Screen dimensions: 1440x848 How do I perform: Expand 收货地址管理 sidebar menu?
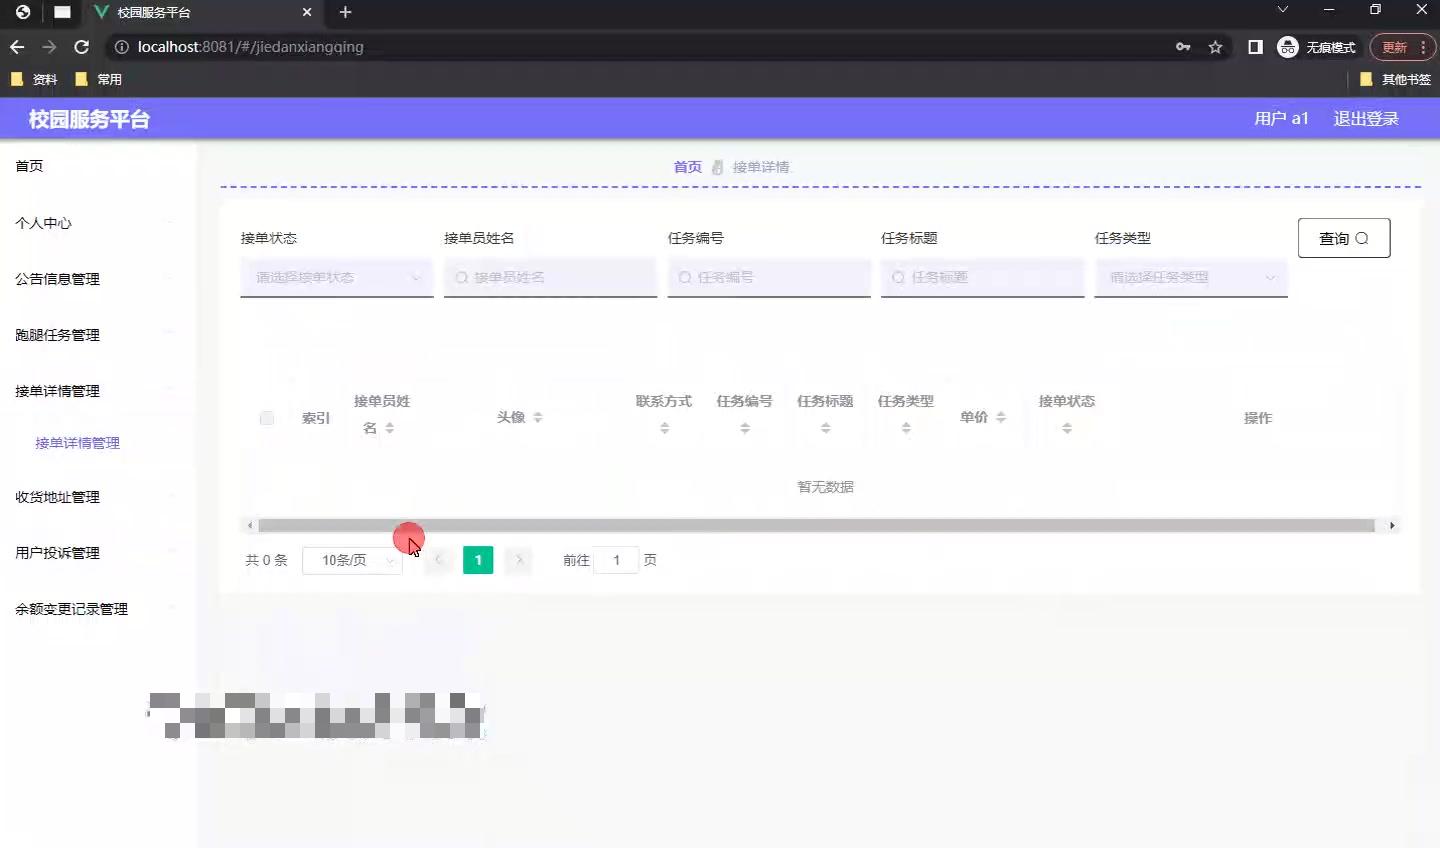pyautogui.click(x=98, y=497)
